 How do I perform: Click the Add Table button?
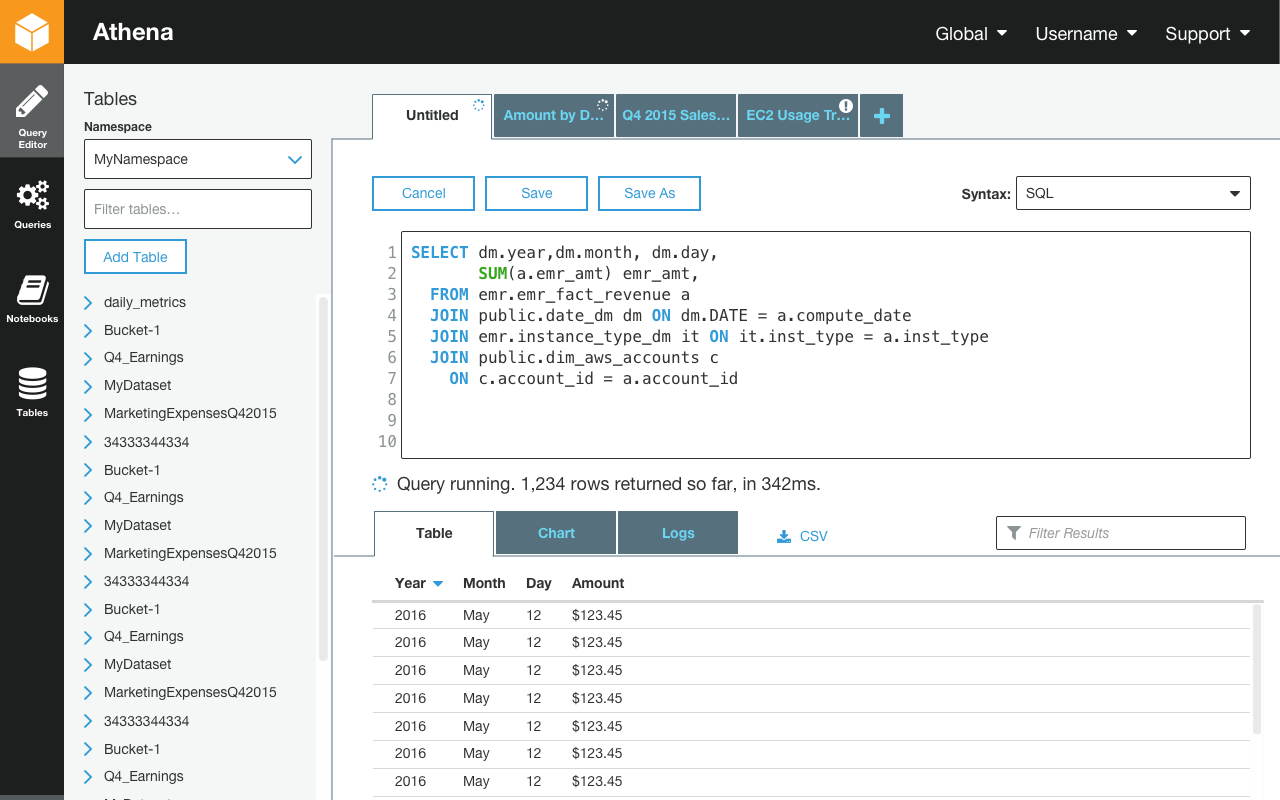click(x=135, y=257)
